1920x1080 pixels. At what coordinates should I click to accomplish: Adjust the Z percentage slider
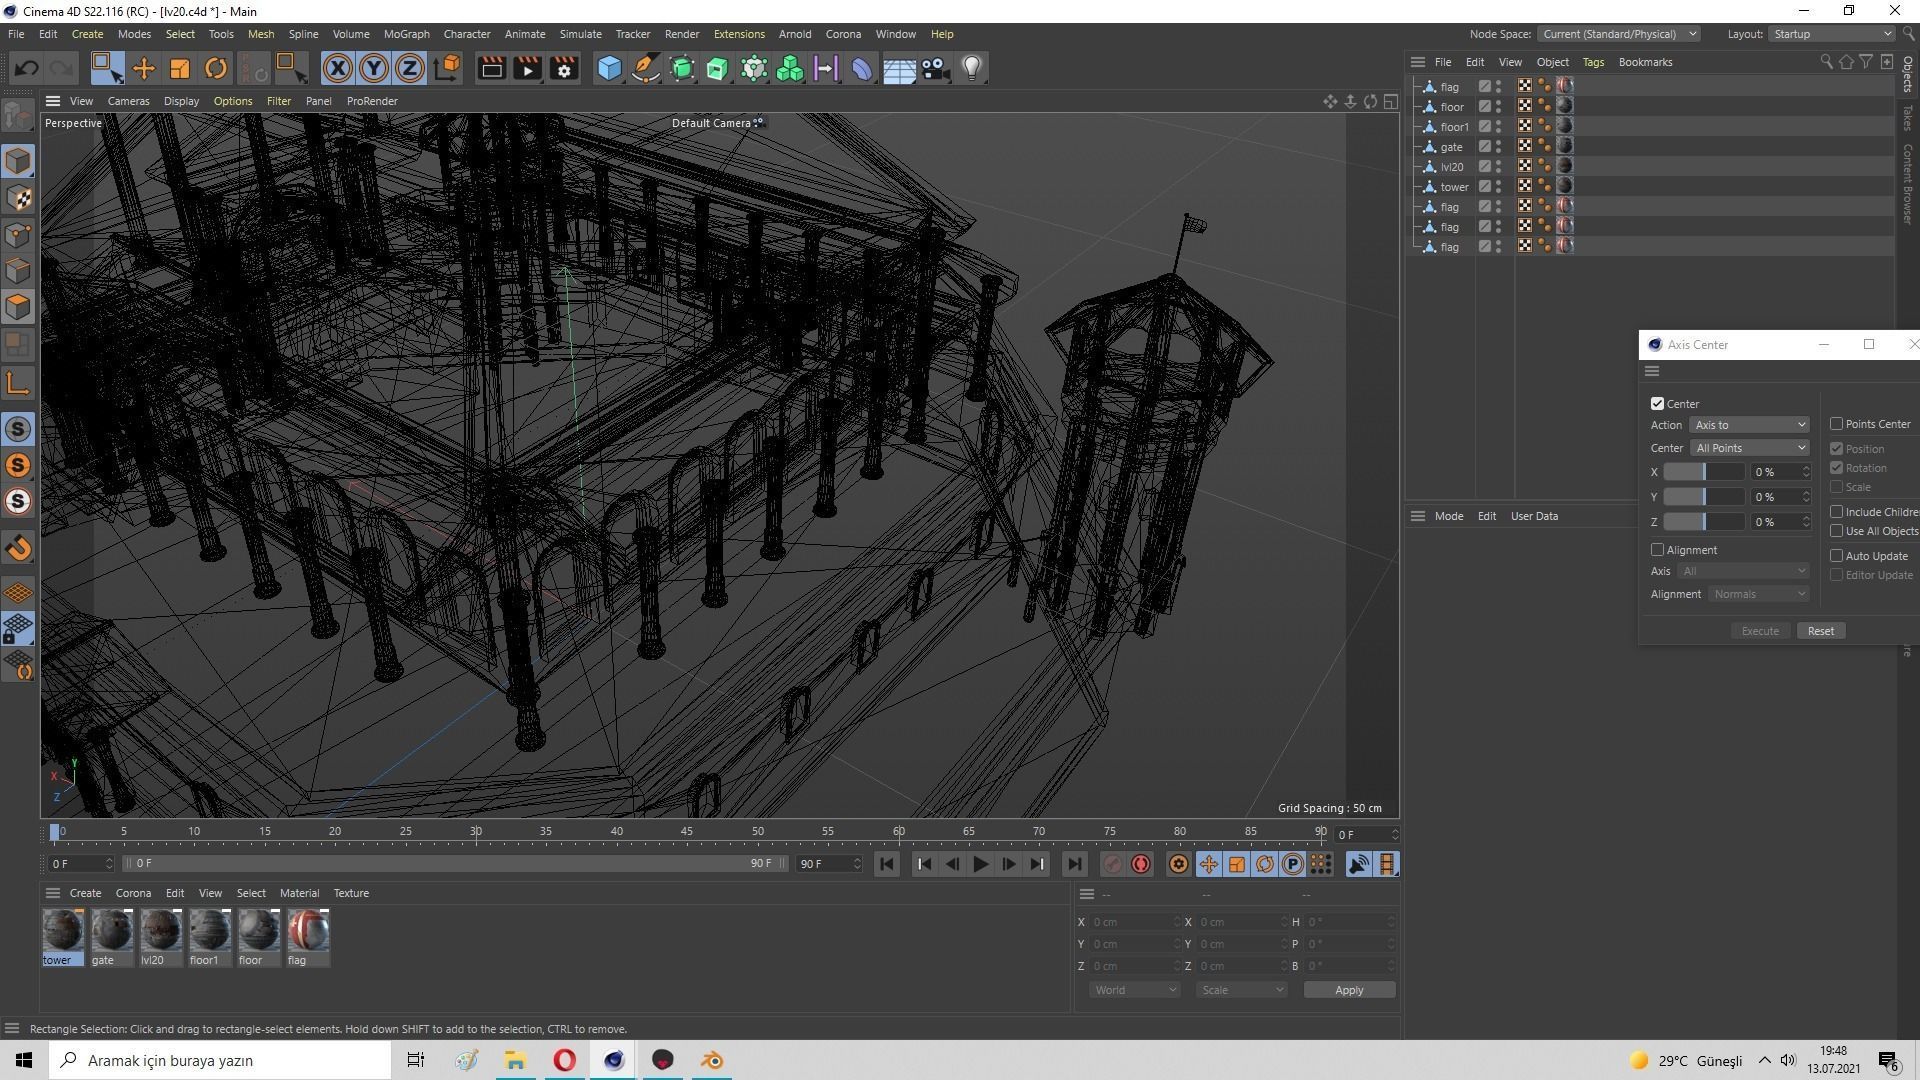[1704, 522]
